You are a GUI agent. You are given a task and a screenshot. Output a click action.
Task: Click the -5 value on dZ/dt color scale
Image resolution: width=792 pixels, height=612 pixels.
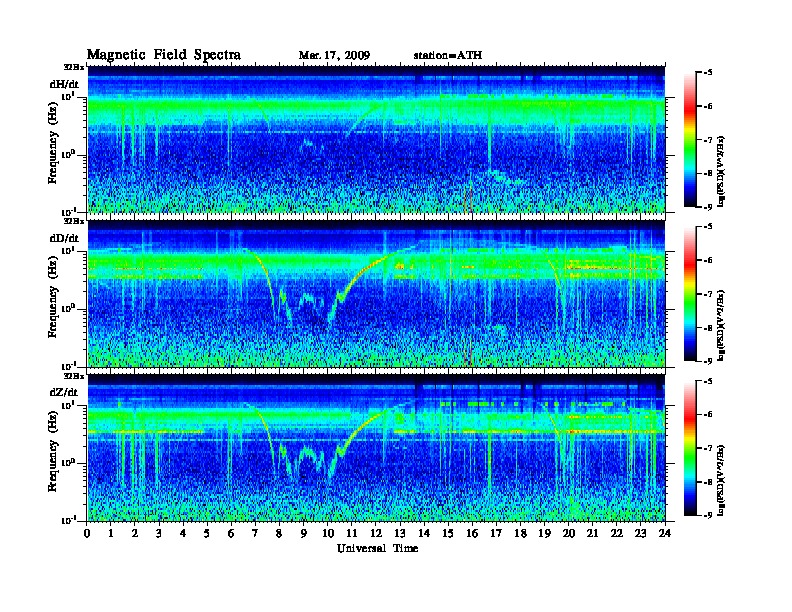(708, 381)
